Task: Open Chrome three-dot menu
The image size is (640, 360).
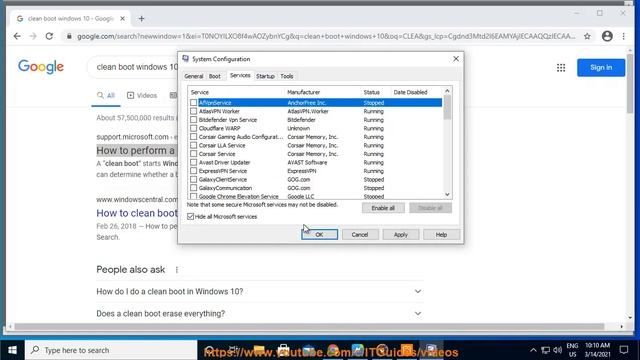Action: pyautogui.click(x=623, y=36)
